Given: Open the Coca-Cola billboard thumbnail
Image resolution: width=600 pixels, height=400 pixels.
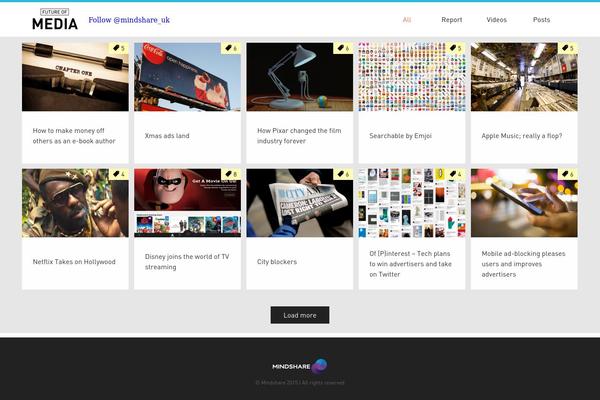Looking at the screenshot, I should click(x=188, y=77).
